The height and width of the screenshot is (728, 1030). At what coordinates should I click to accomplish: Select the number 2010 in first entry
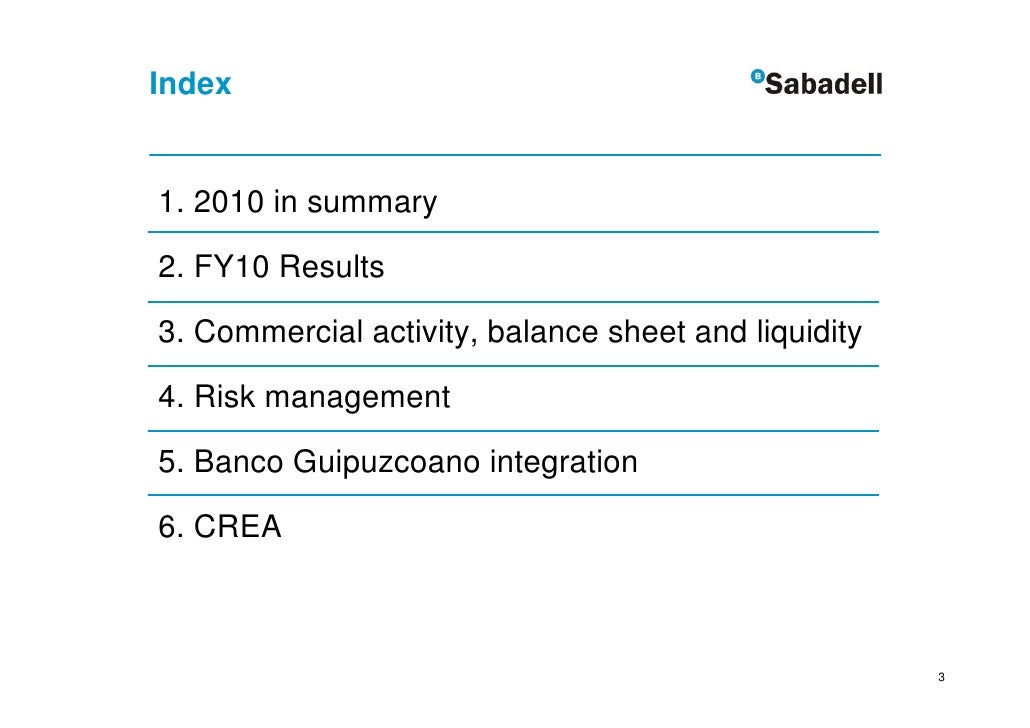[229, 202]
